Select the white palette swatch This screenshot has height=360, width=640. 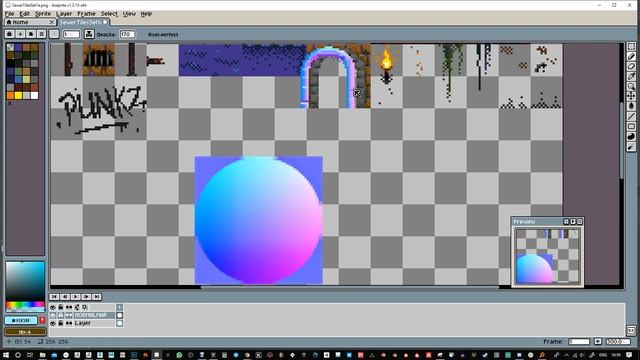34,96
